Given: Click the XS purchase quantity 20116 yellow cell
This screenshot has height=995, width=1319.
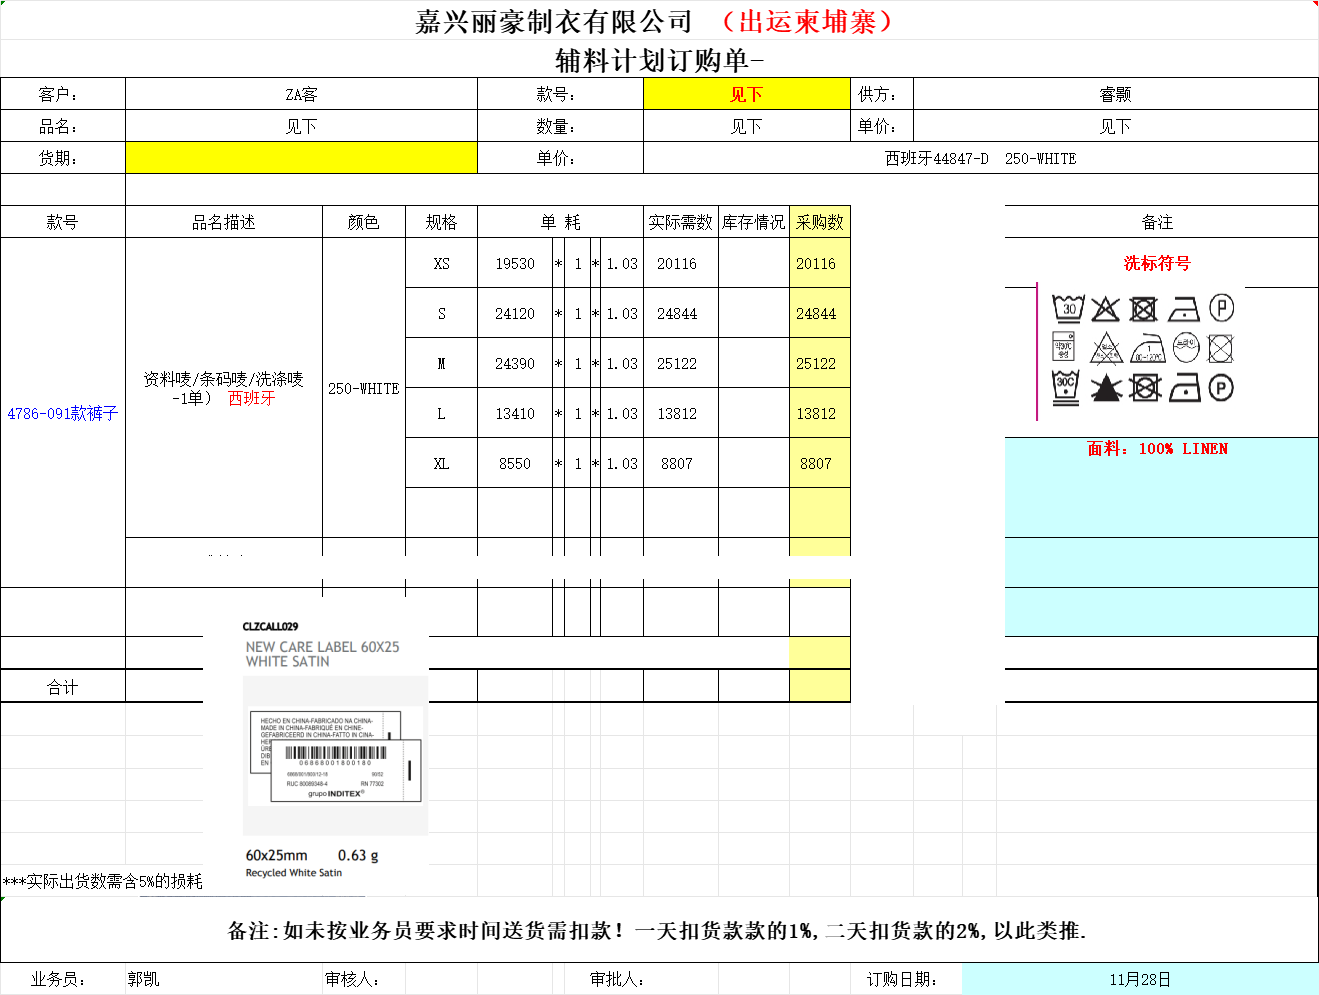Looking at the screenshot, I should pyautogui.click(x=816, y=264).
